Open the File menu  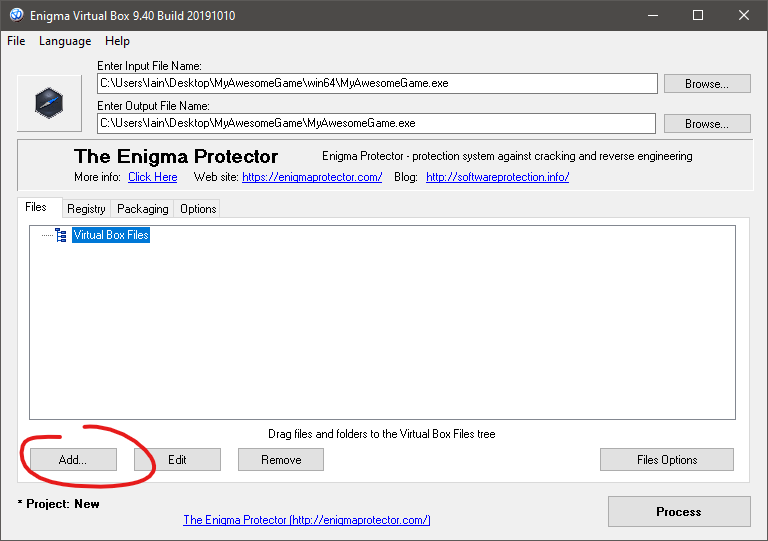(x=16, y=41)
